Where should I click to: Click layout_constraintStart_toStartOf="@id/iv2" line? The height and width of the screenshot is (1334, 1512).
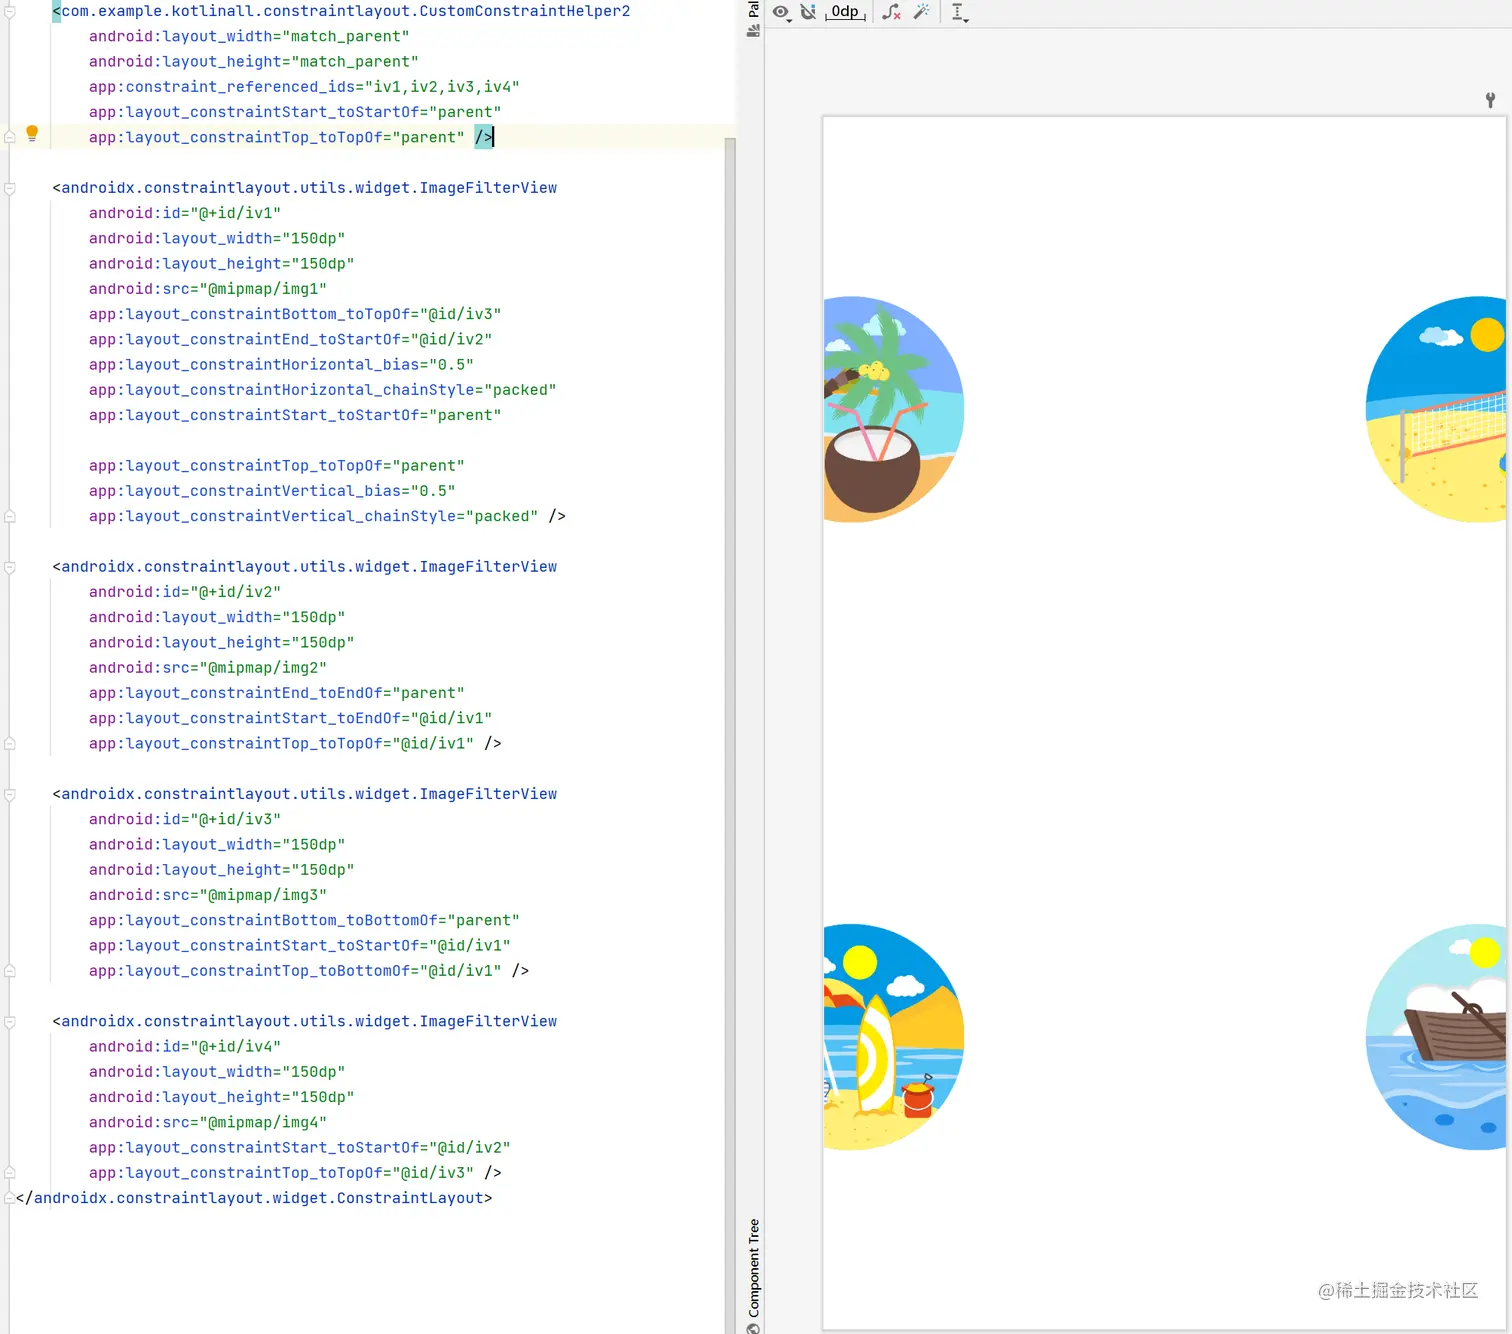pyautogui.click(x=300, y=1148)
